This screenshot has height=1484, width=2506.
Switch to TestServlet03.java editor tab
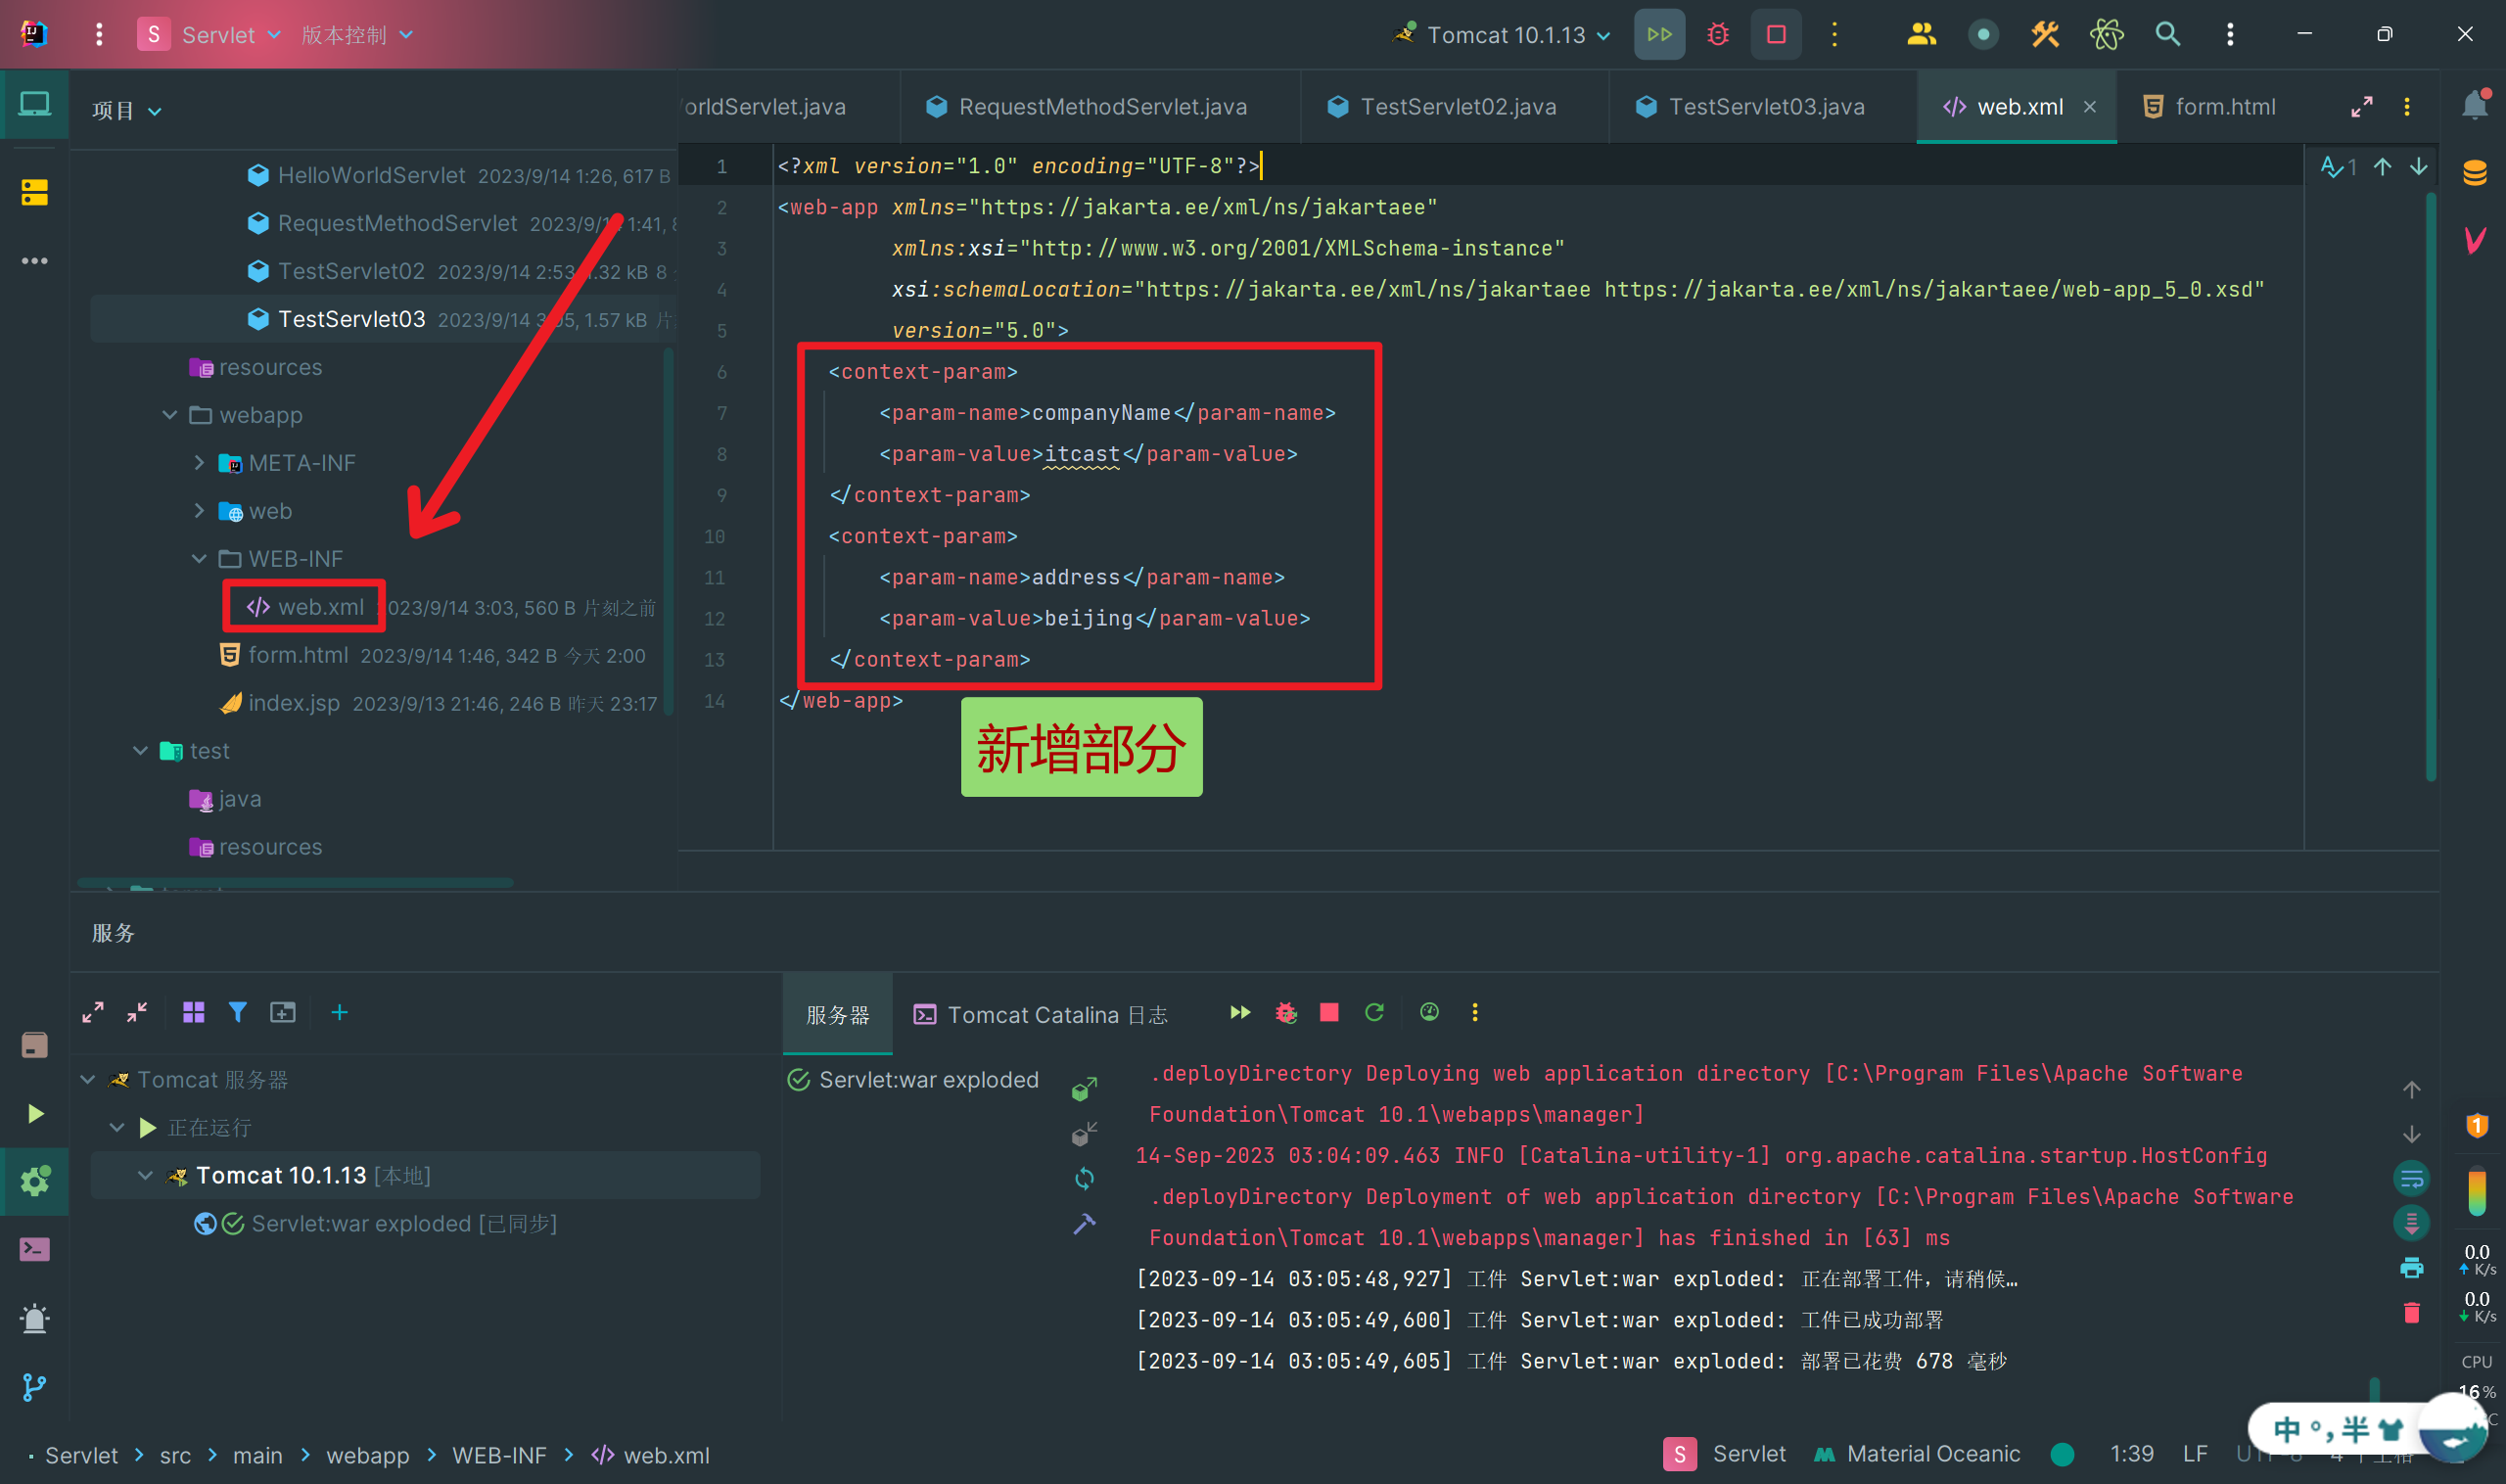pyautogui.click(x=1765, y=107)
